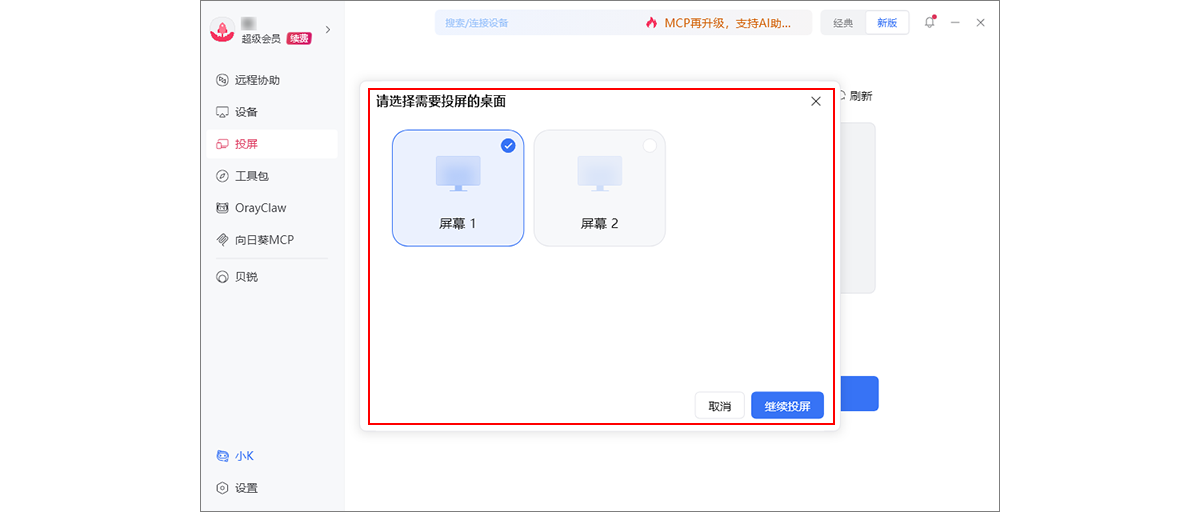
Task: Open 设置 in the sidebar
Action: 272,488
